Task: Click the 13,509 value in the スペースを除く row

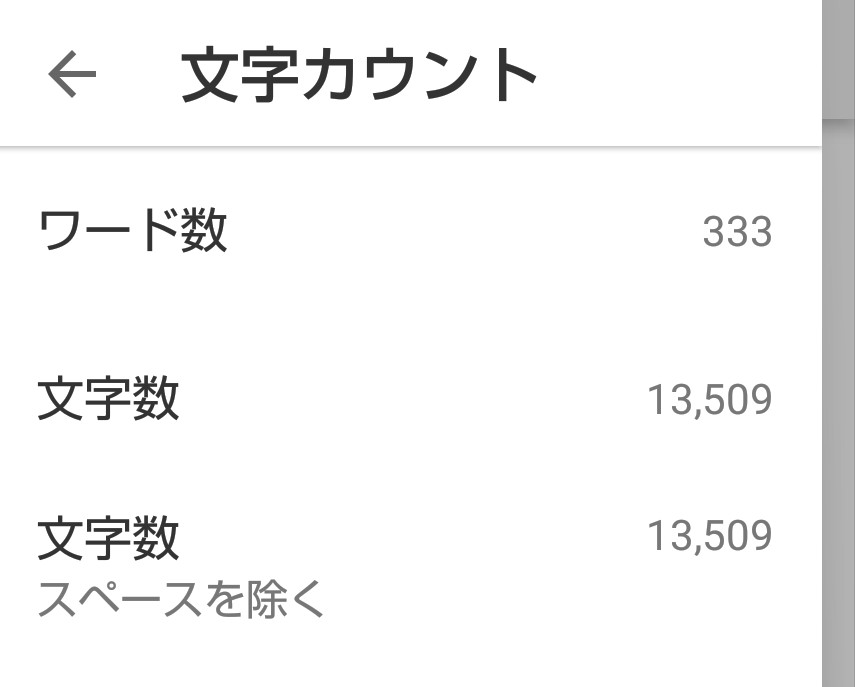Action: 709,537
